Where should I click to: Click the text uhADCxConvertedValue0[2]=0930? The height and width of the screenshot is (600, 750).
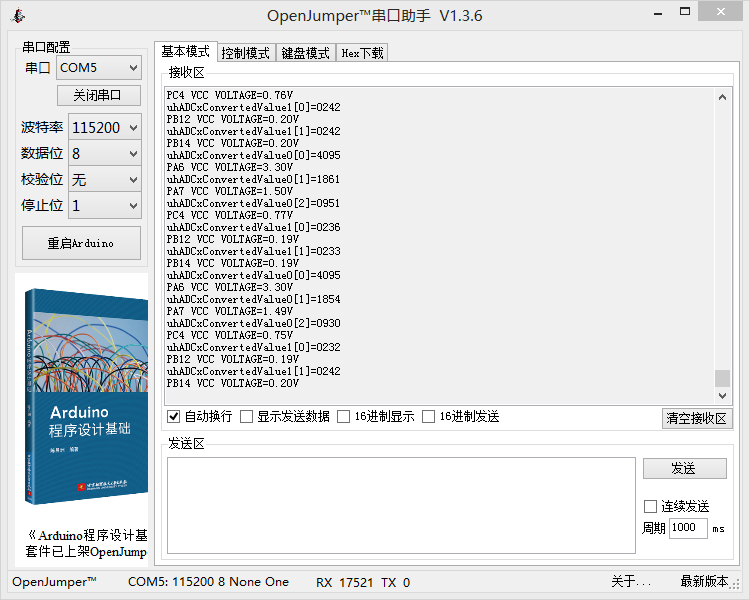point(254,323)
